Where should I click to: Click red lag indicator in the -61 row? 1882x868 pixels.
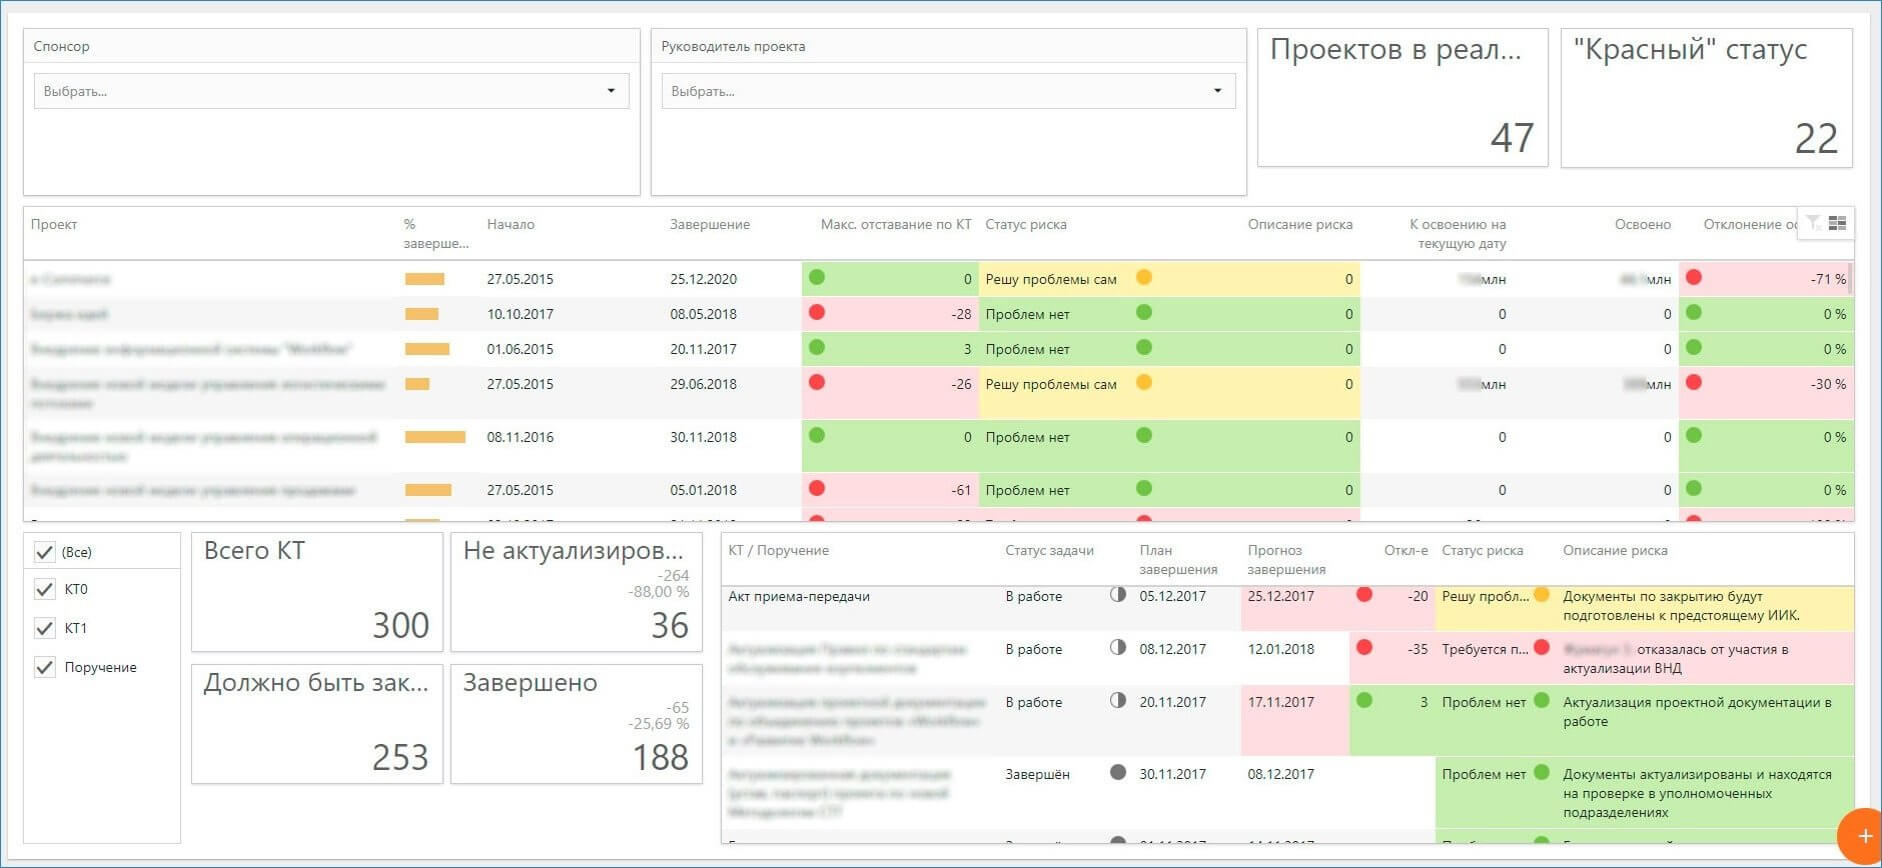tap(817, 489)
